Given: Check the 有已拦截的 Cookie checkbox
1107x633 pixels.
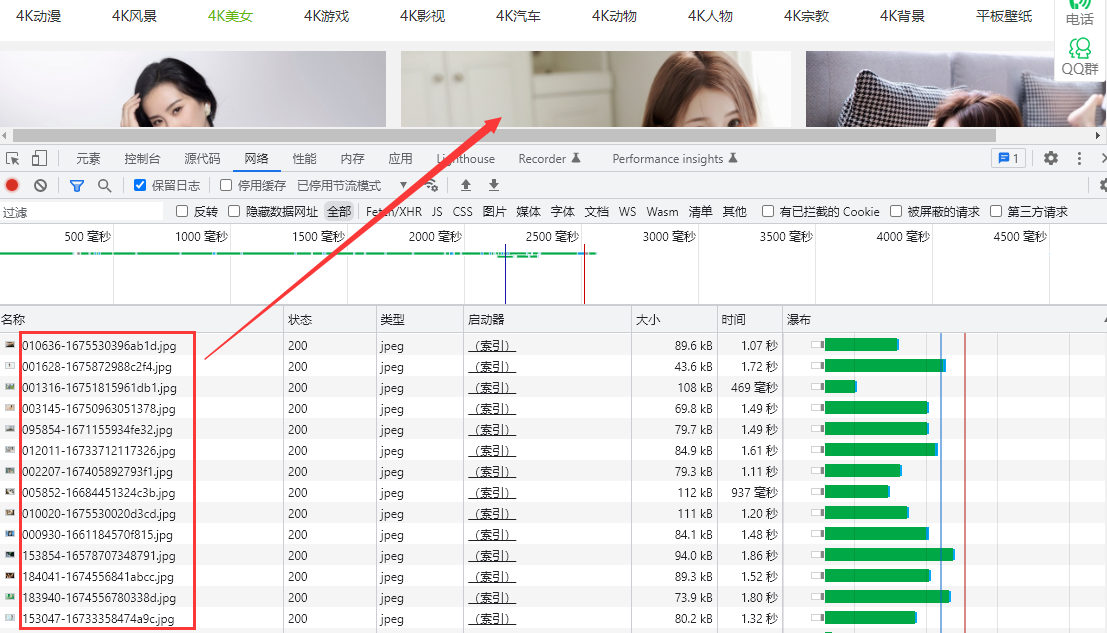Looking at the screenshot, I should [x=767, y=211].
